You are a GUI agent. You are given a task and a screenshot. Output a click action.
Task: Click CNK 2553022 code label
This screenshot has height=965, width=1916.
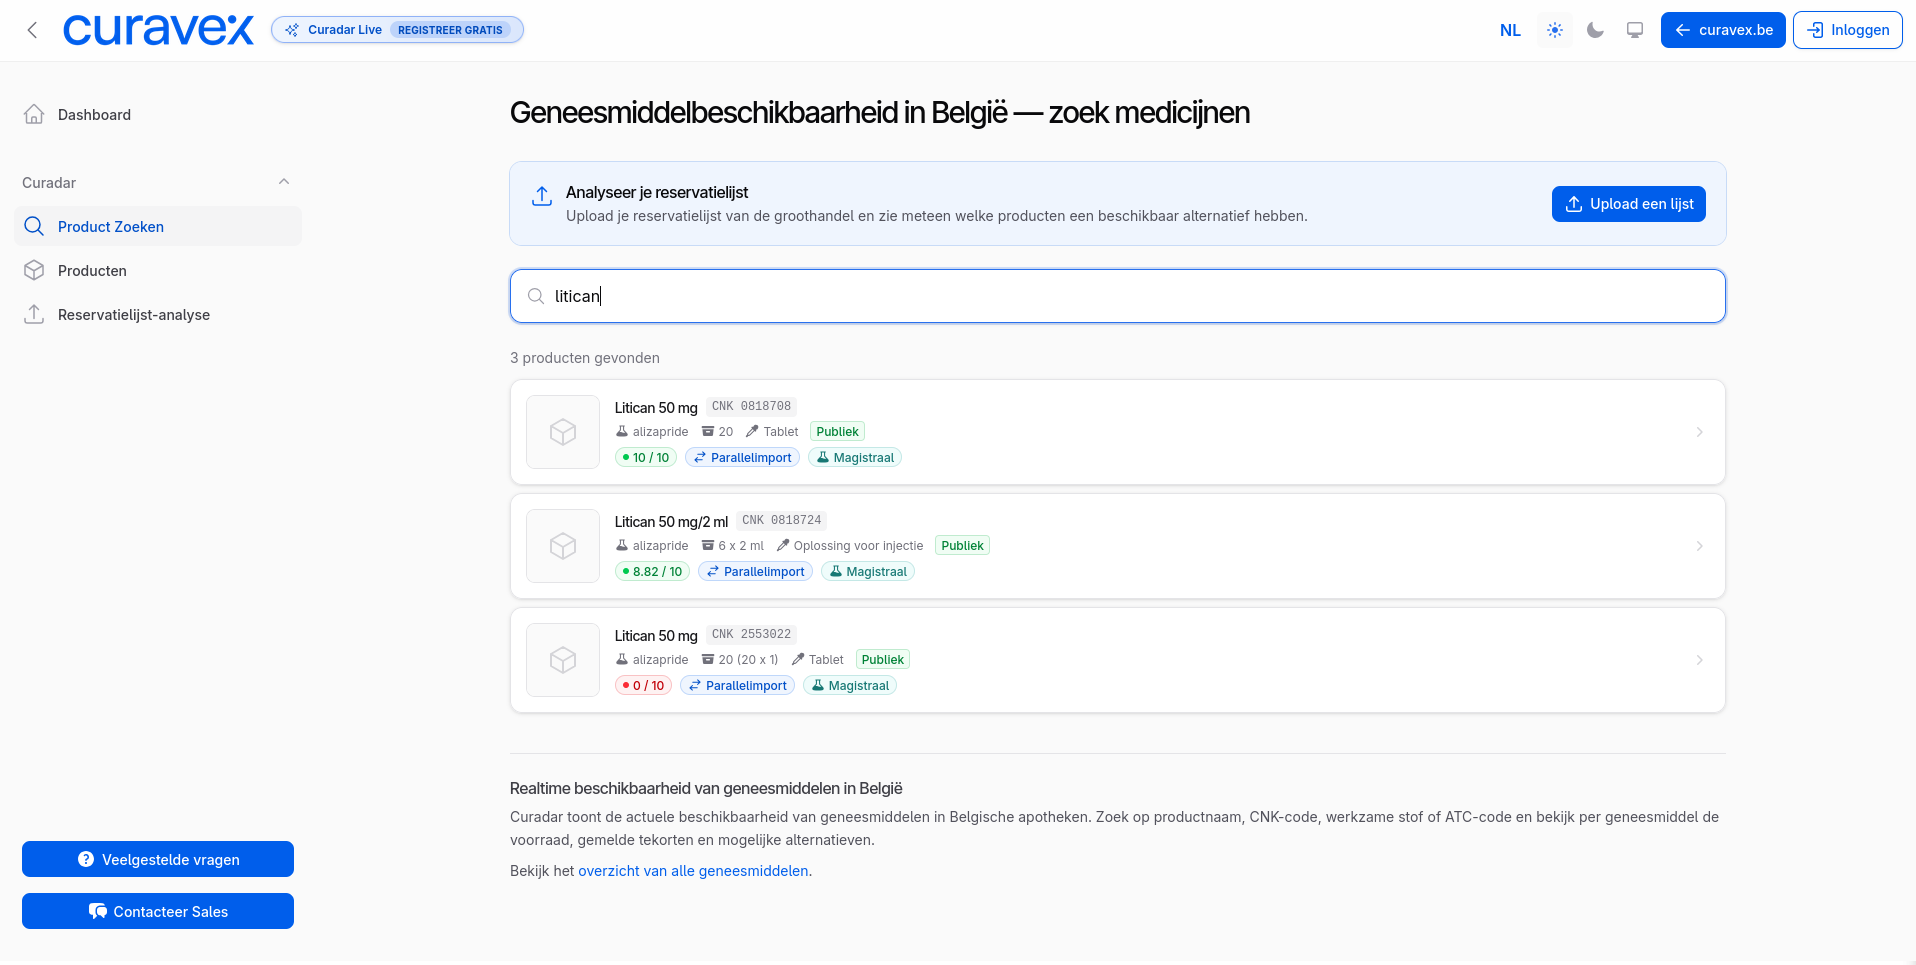tap(751, 635)
